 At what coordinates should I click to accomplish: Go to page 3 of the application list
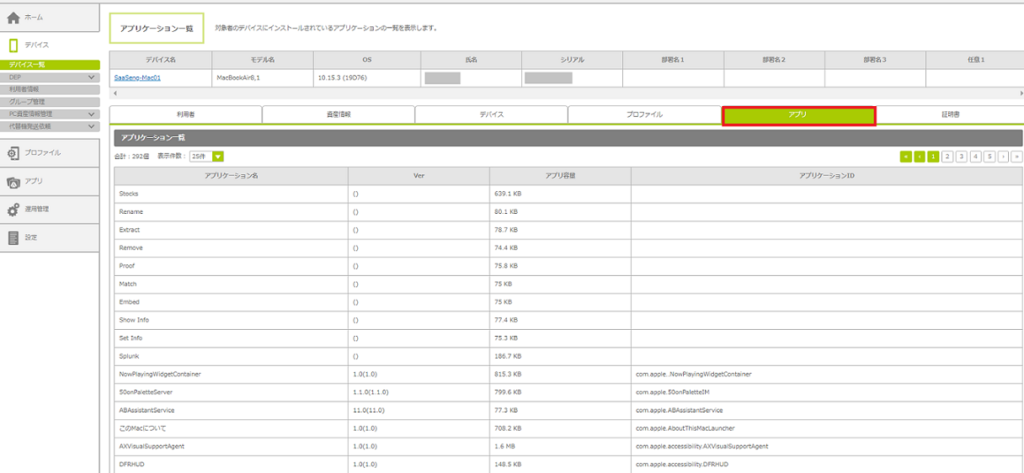(x=961, y=156)
